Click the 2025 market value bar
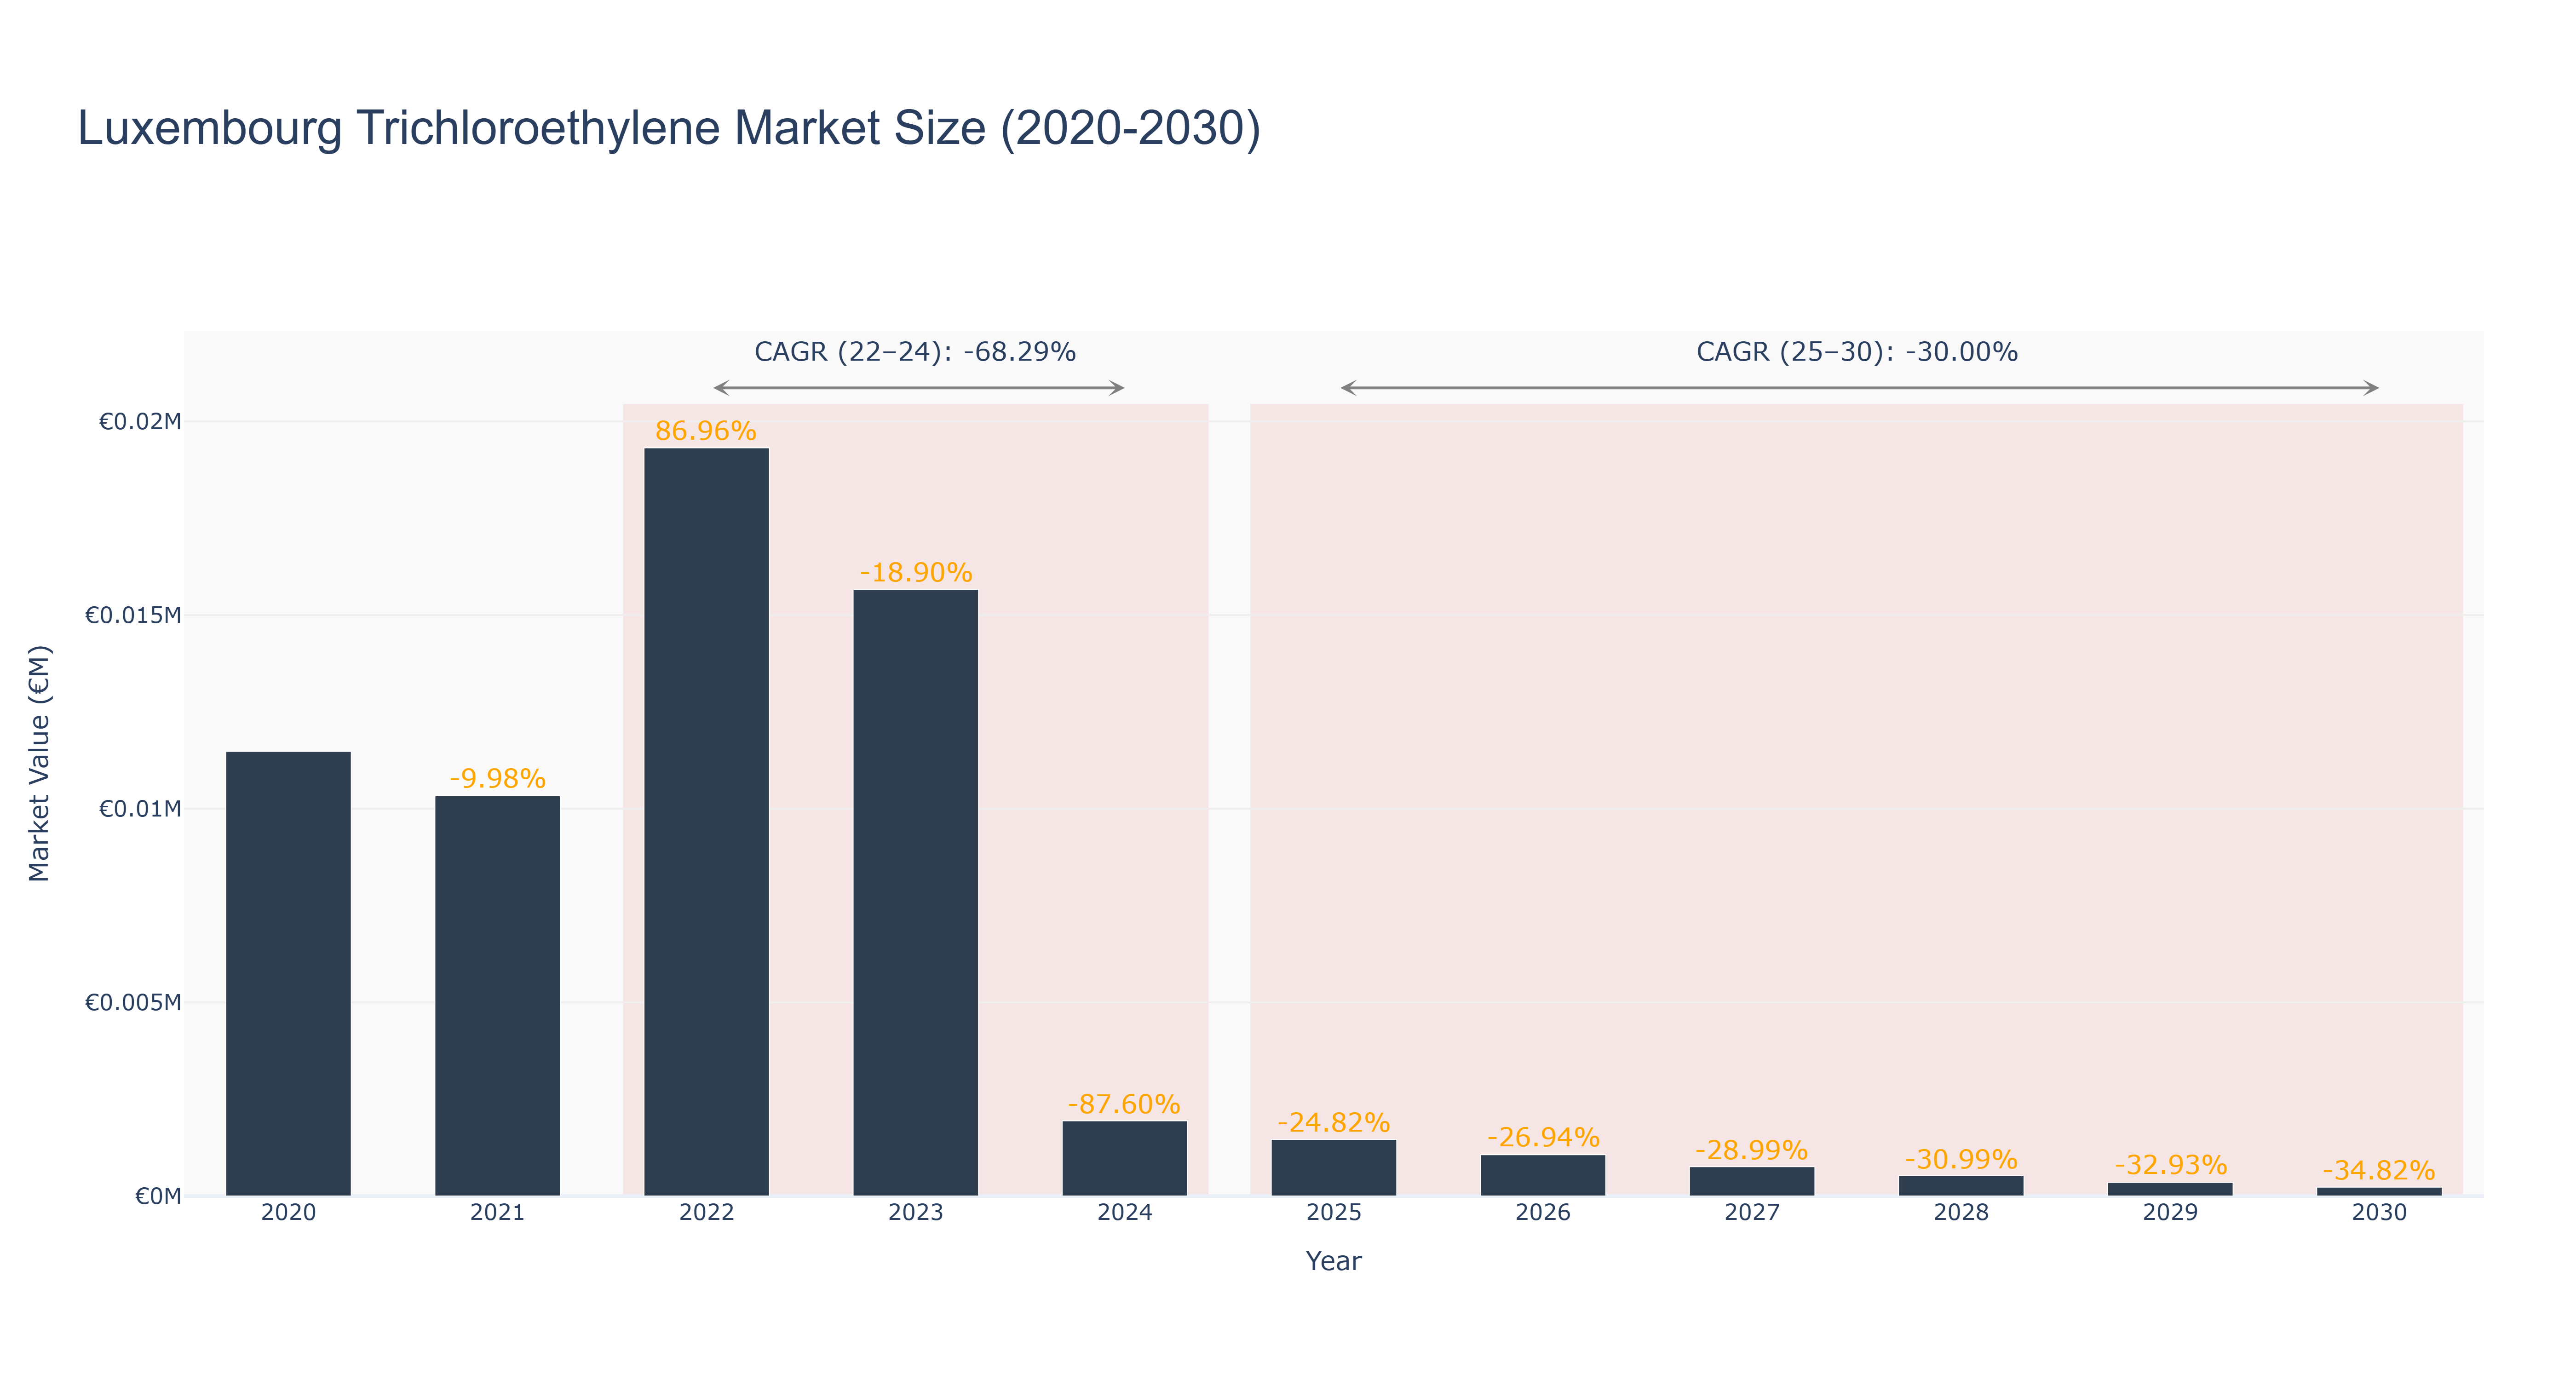 tap(1333, 1167)
